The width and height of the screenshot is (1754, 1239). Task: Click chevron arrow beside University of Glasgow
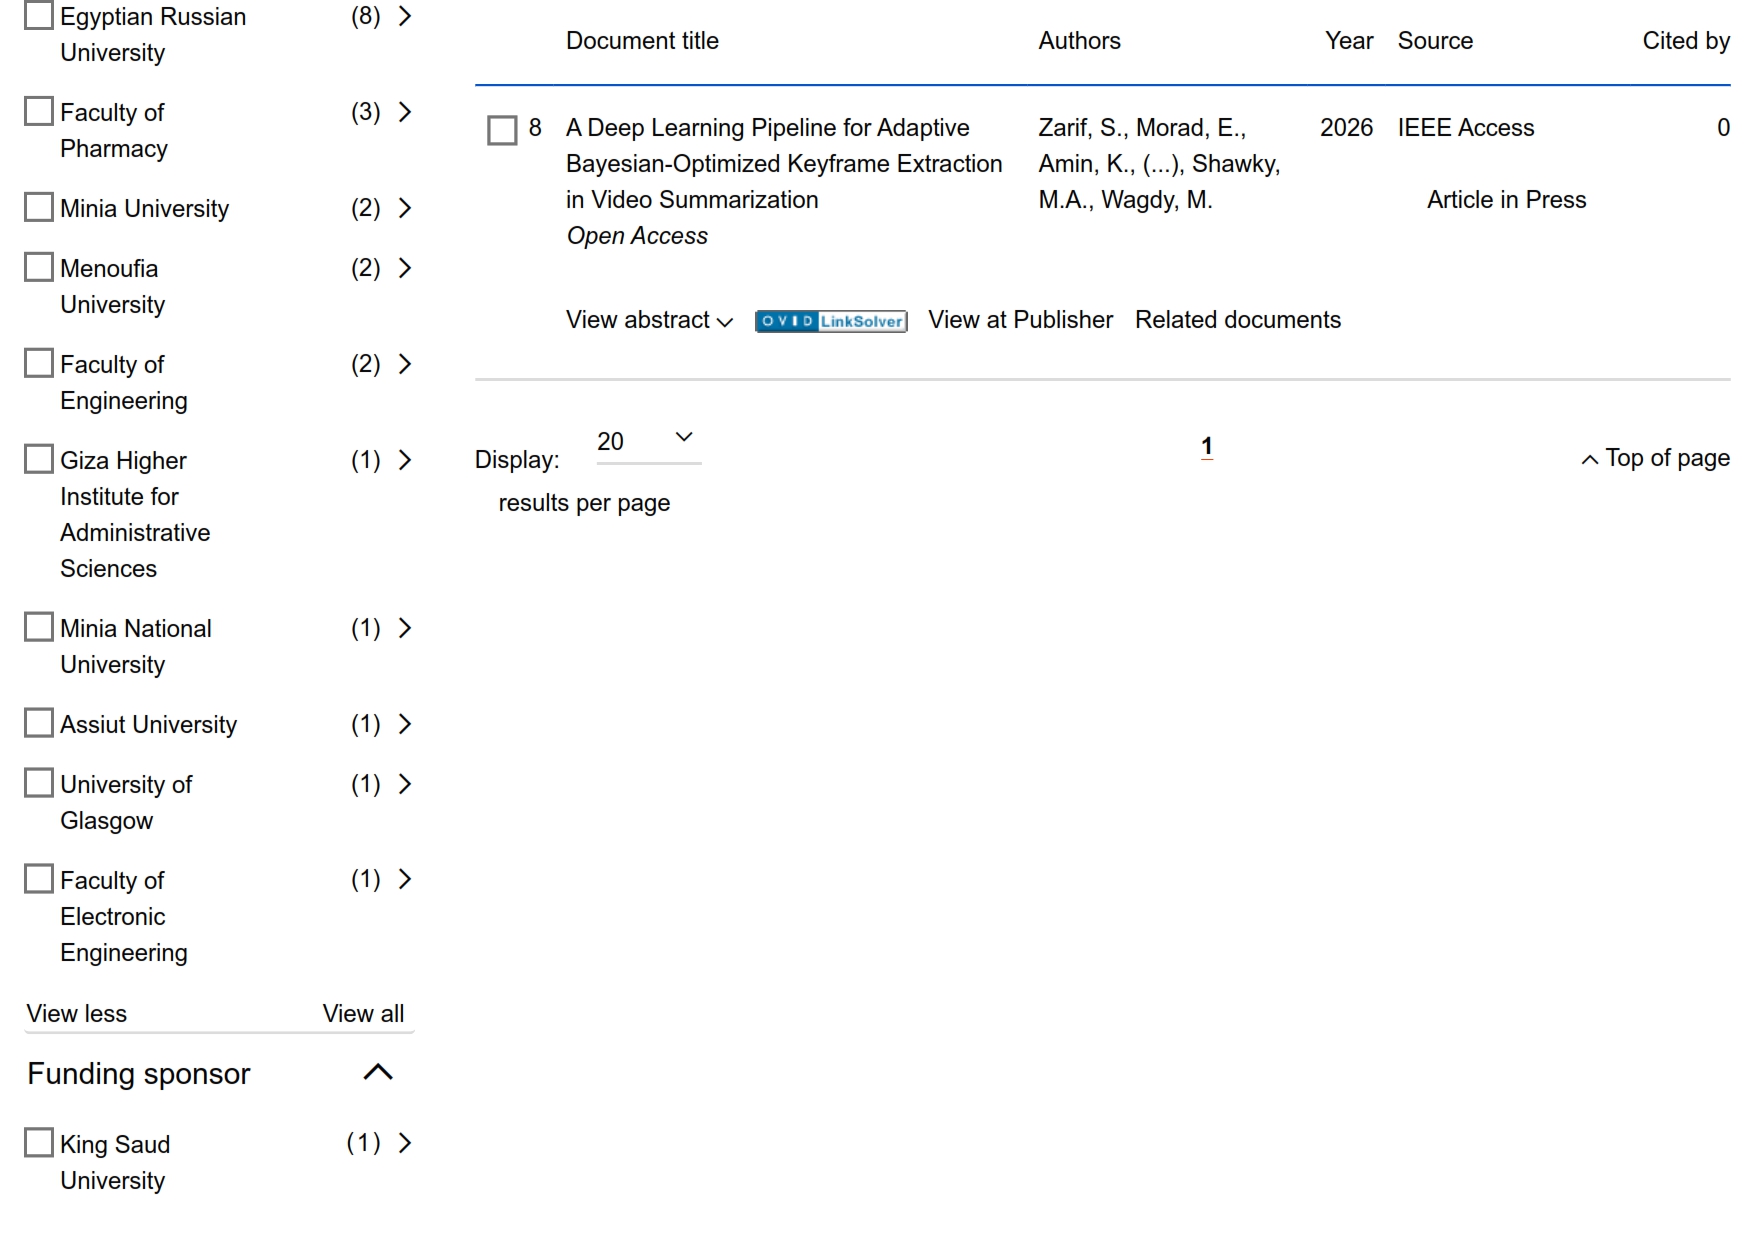point(405,784)
